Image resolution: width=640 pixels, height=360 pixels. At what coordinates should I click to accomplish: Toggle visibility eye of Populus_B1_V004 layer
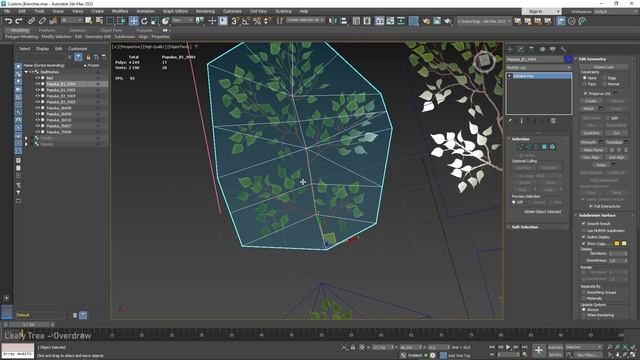[x=37, y=84]
